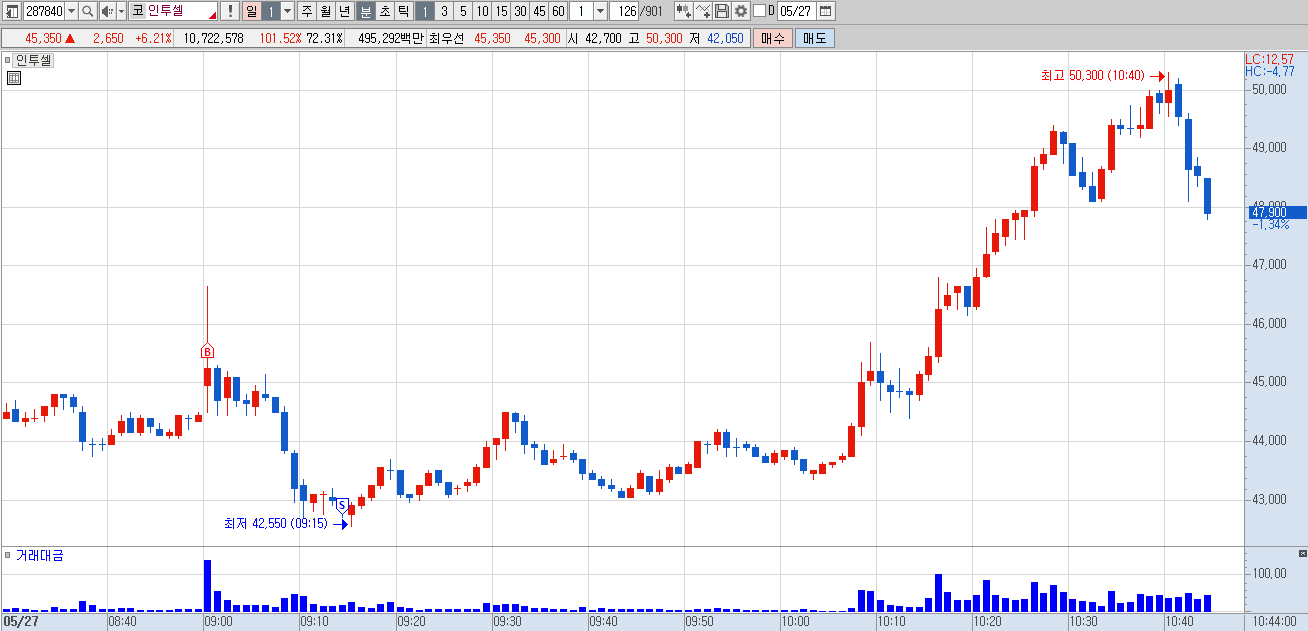Select the 초 second period button
This screenshot has height=631, width=1308.
click(x=383, y=11)
